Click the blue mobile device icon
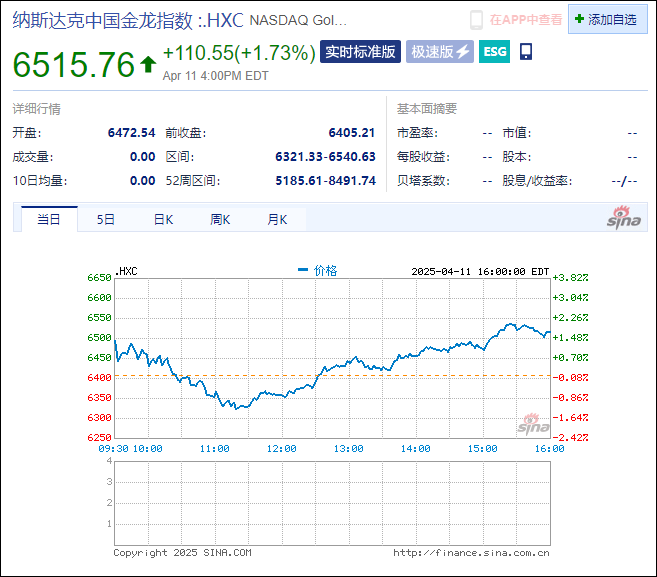Screen dimensions: 657x577 [526, 52]
